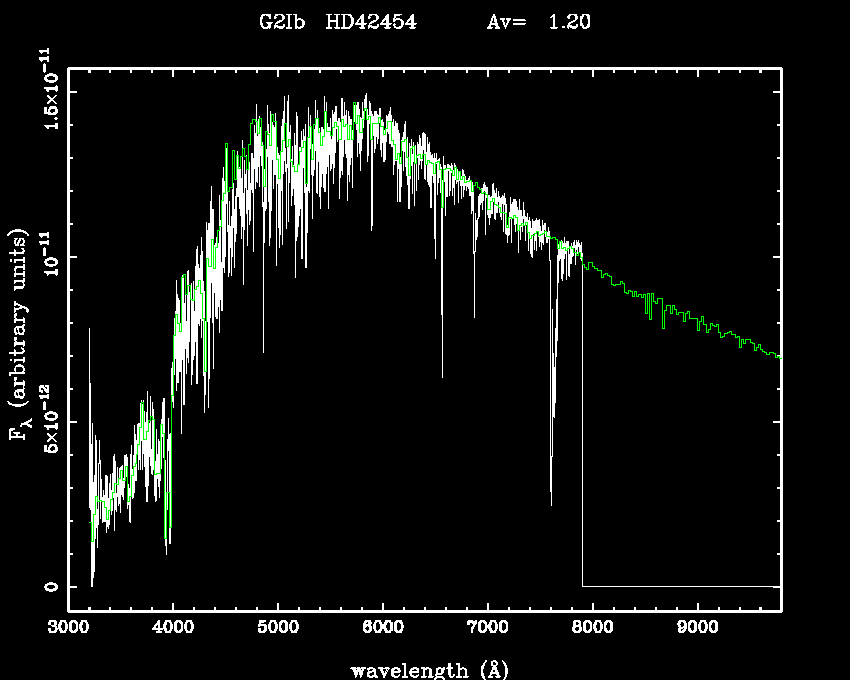850x680 pixels.
Task: Click the flat white zero-flux line past 8000 Å
Action: tap(680, 586)
